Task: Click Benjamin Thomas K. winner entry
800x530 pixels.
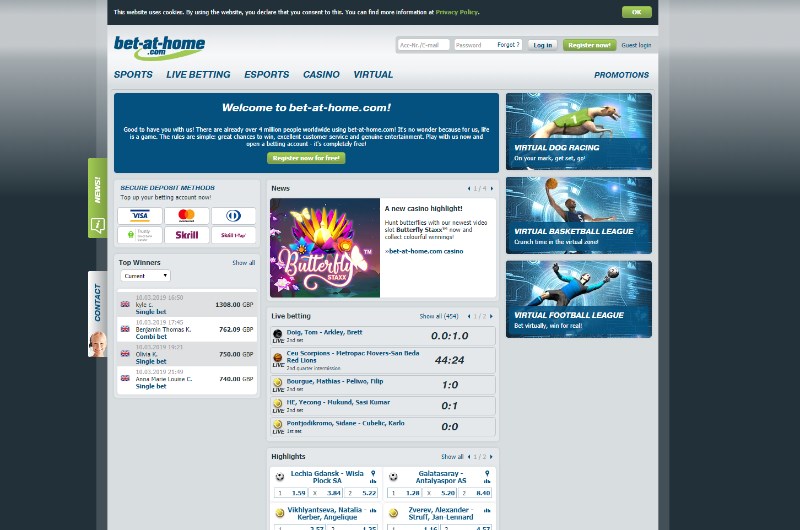Action: pyautogui.click(x=187, y=330)
